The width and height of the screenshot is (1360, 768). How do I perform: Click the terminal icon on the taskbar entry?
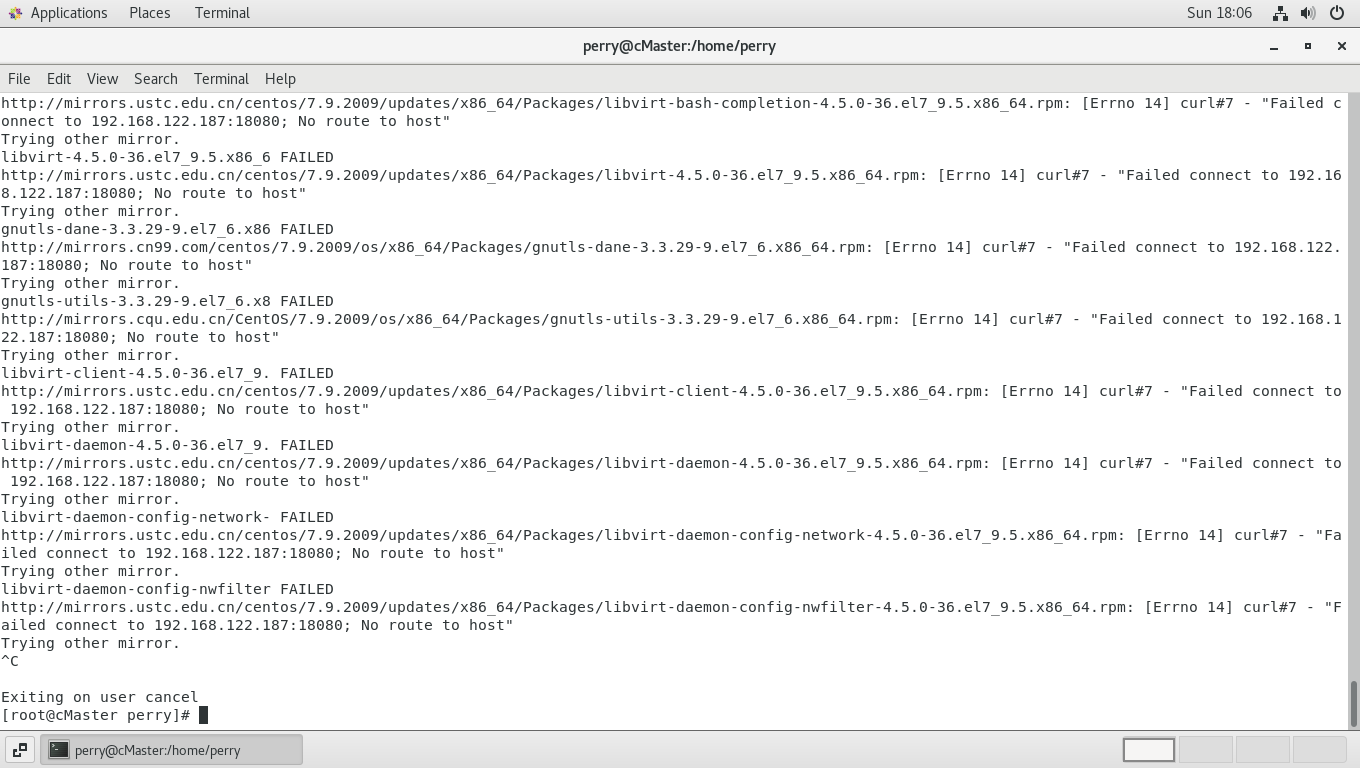tap(59, 748)
